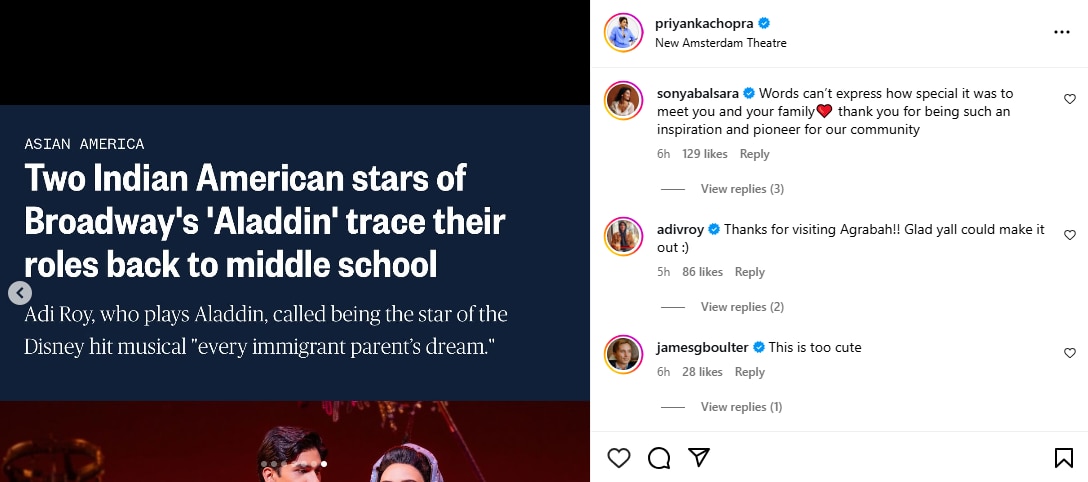
Task: Open New Amsterdam Theatre location link
Action: [x=720, y=43]
